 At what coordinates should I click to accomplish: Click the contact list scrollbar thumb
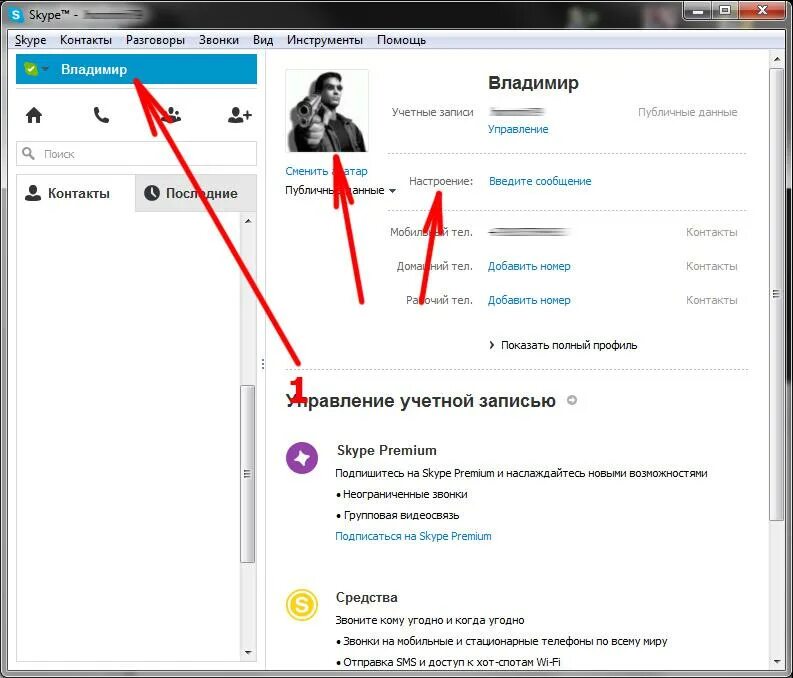tap(247, 474)
